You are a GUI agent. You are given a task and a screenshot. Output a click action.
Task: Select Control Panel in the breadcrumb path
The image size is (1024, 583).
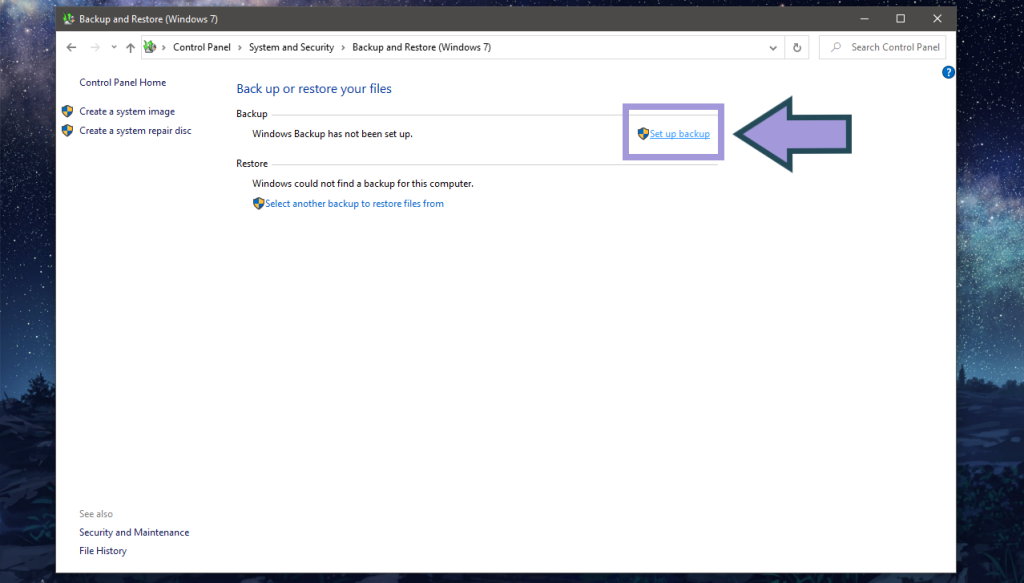coord(200,47)
